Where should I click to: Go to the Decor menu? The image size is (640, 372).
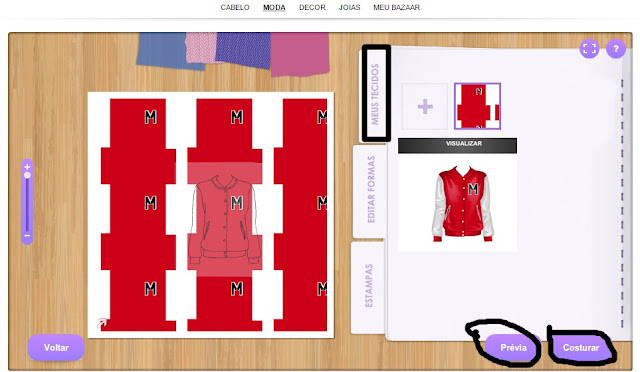312,7
